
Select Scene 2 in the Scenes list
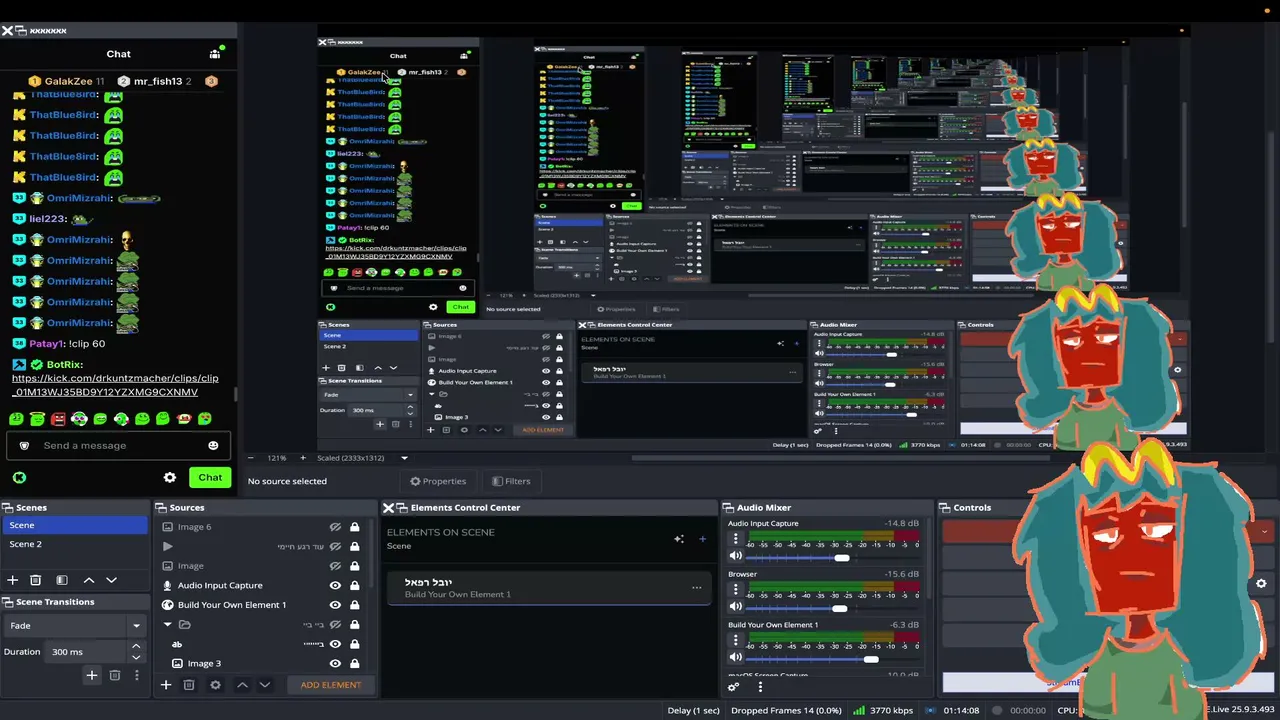click(x=75, y=544)
